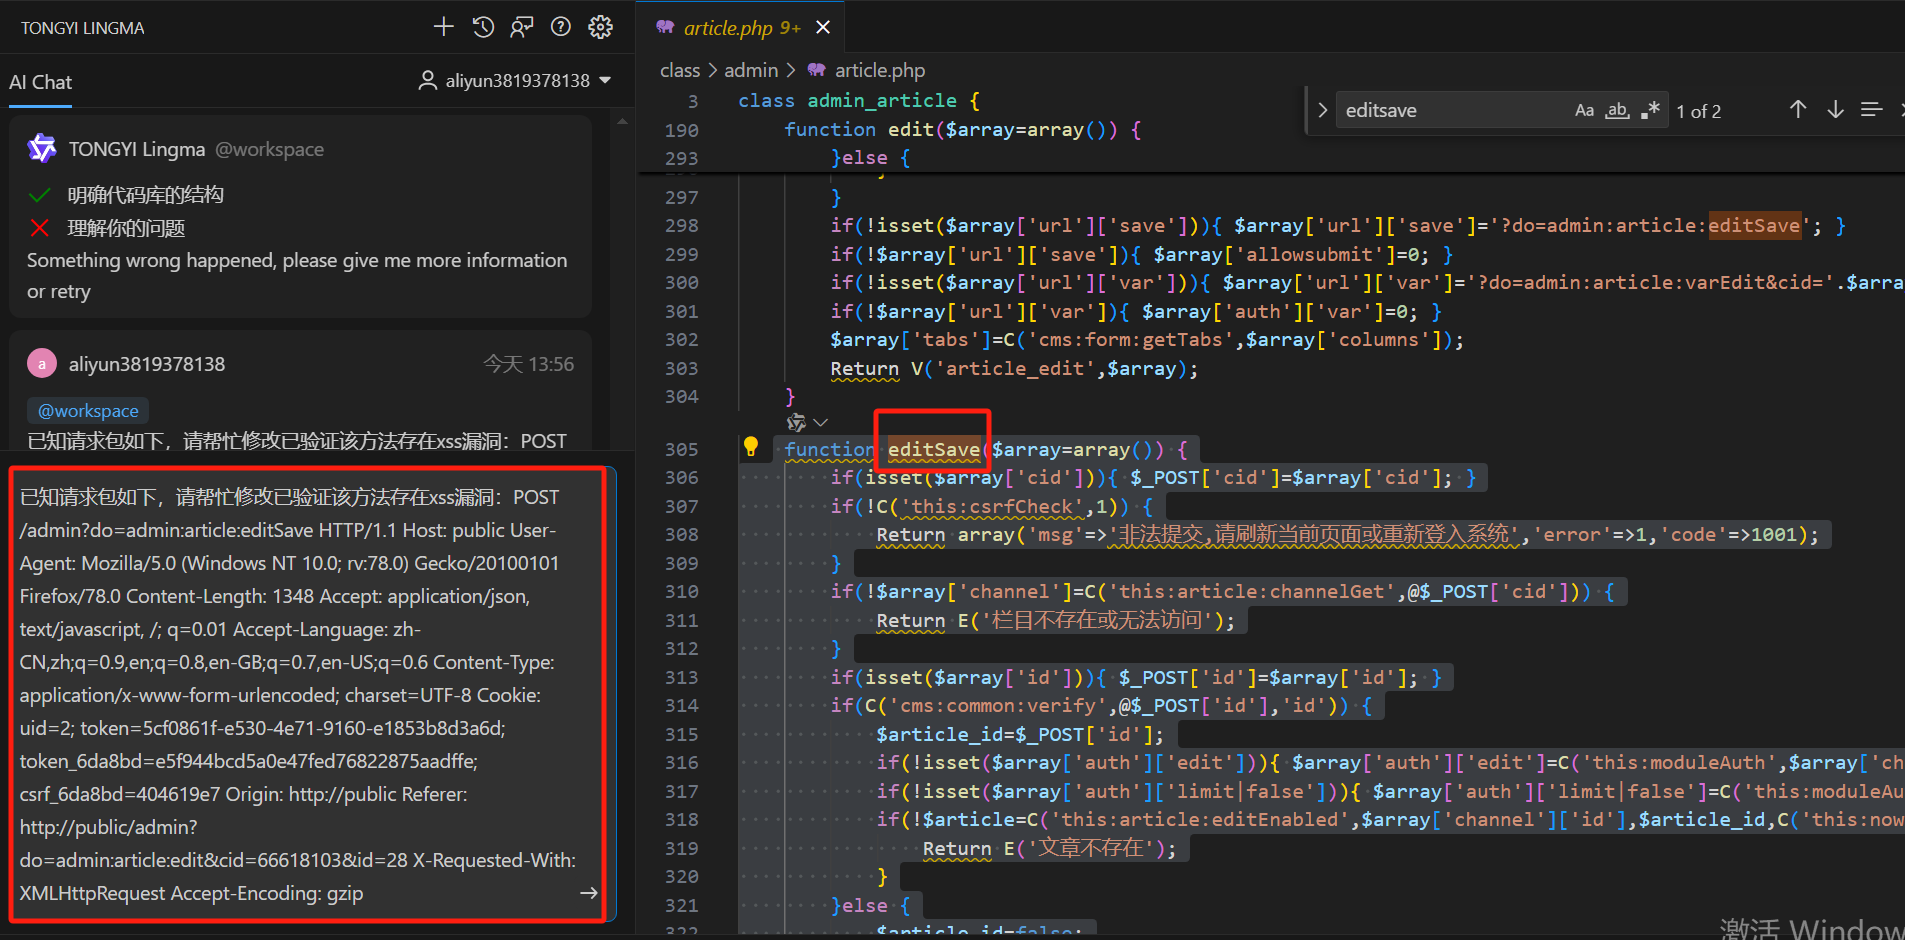Viewport: 1905px width, 940px height.
Task: Open the help question mark icon
Action: [561, 27]
